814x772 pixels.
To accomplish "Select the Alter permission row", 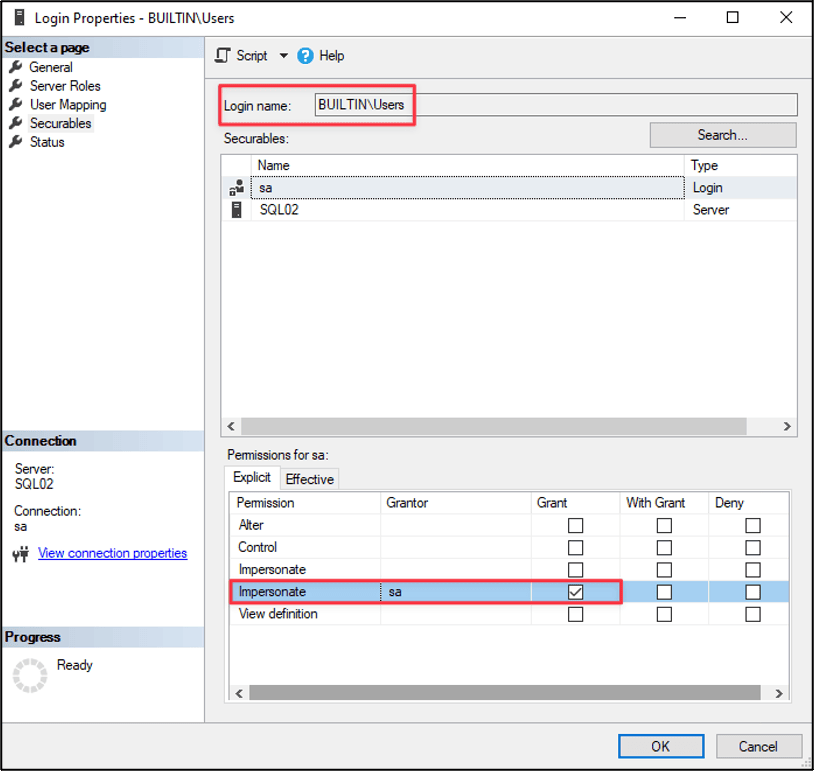I will (x=509, y=525).
